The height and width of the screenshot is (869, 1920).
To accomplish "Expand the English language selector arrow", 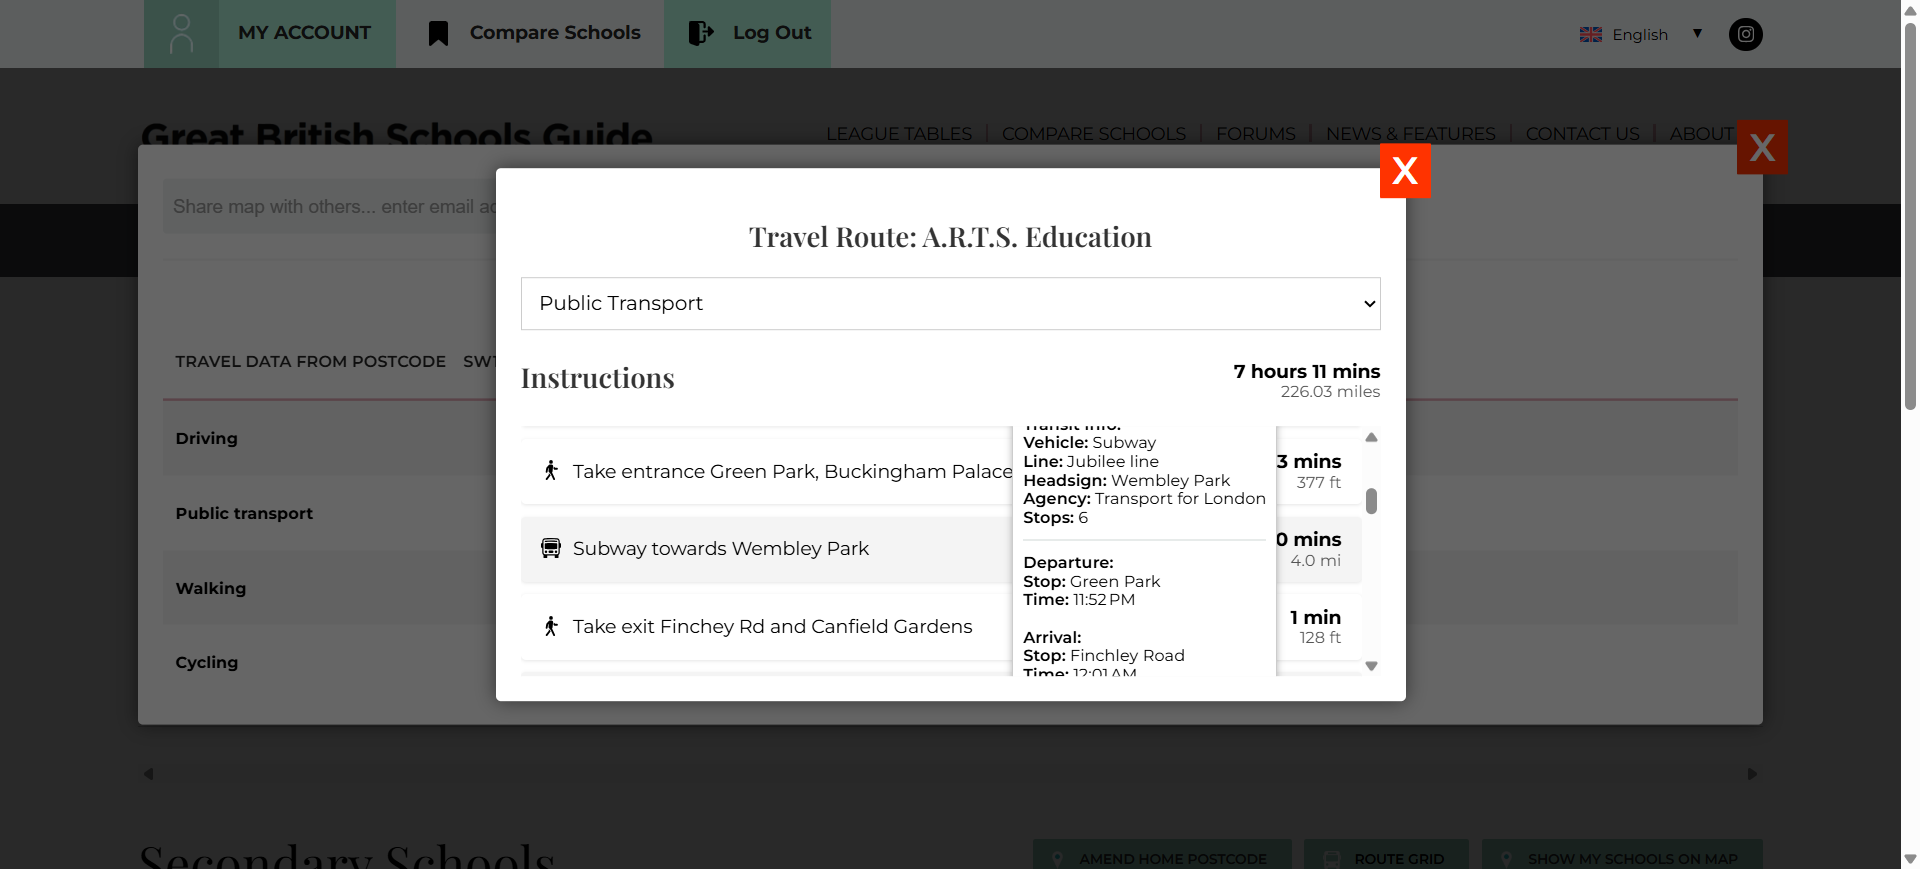I will [x=1697, y=34].
